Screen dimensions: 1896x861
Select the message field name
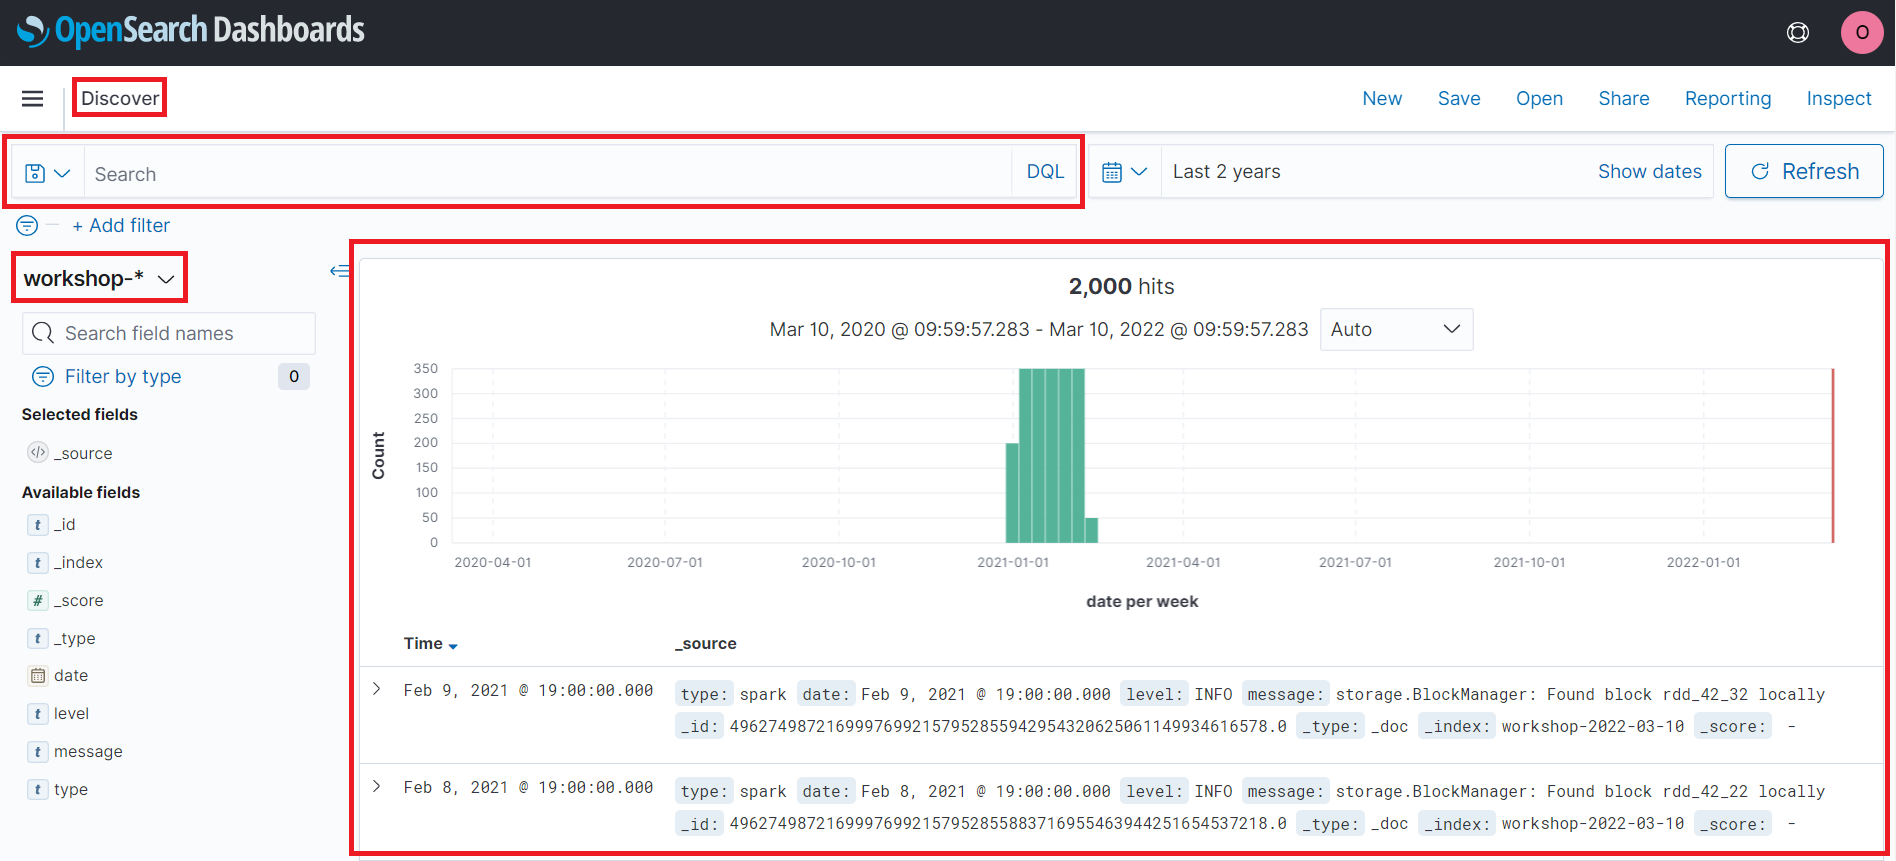88,751
